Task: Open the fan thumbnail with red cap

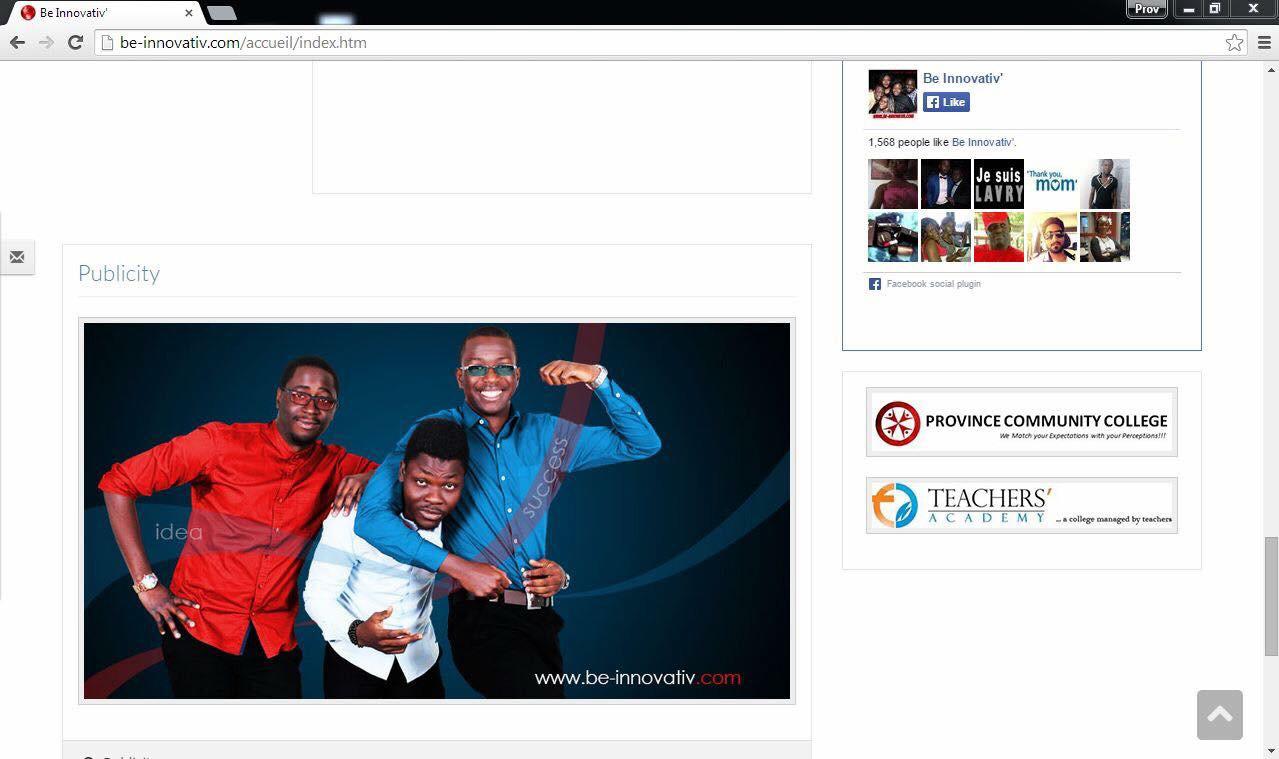Action: (999, 237)
